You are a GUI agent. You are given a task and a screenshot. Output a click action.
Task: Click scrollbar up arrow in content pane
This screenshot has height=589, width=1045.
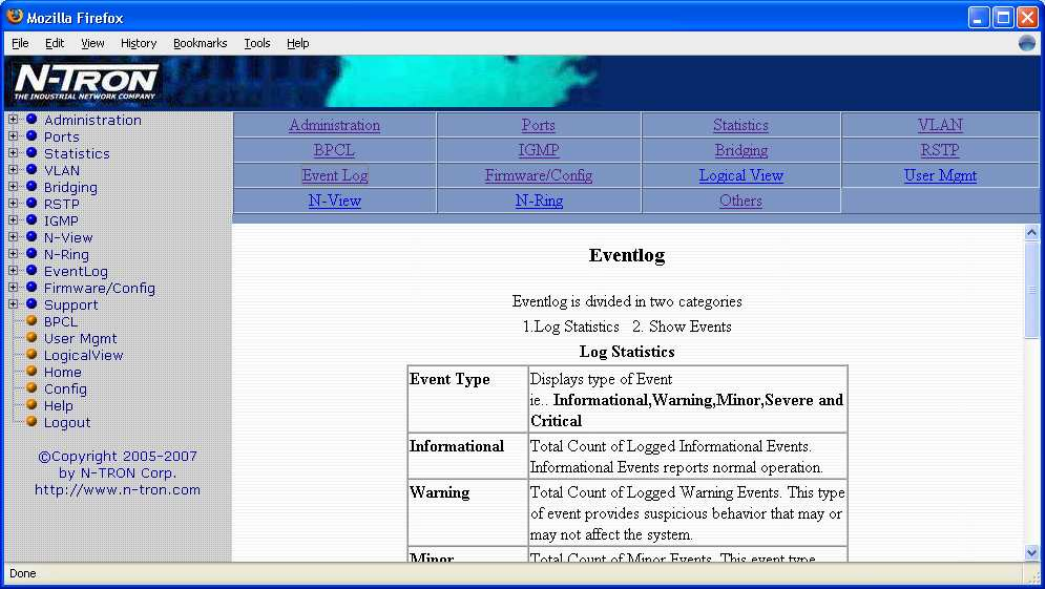(x=1032, y=233)
